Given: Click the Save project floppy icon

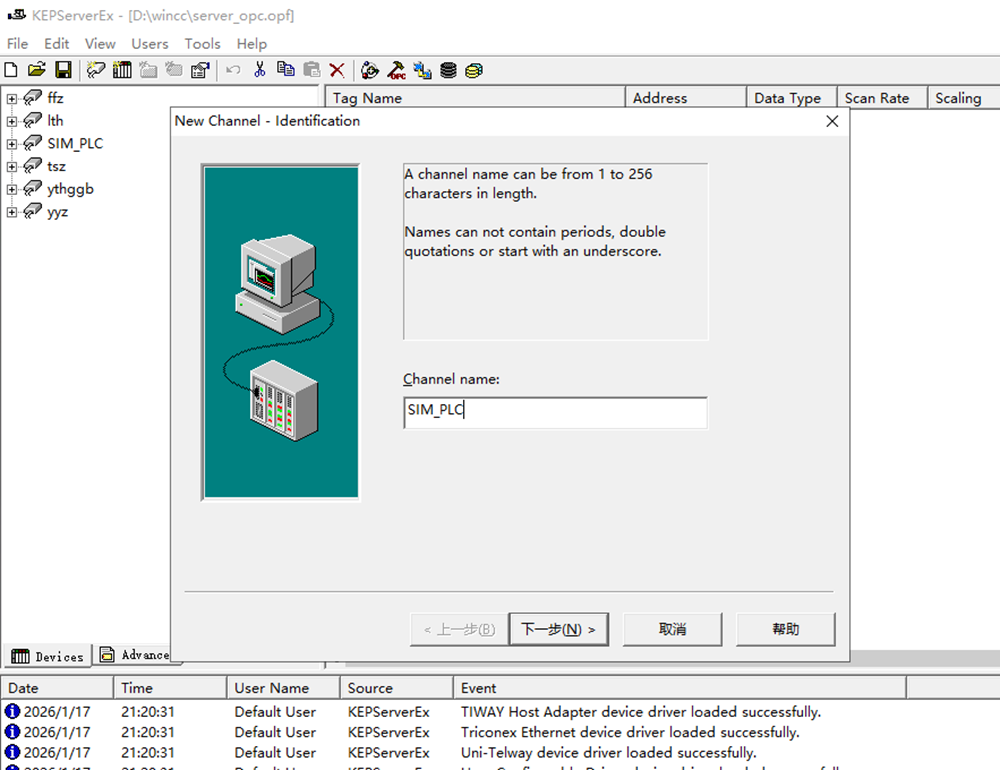Looking at the screenshot, I should point(63,70).
